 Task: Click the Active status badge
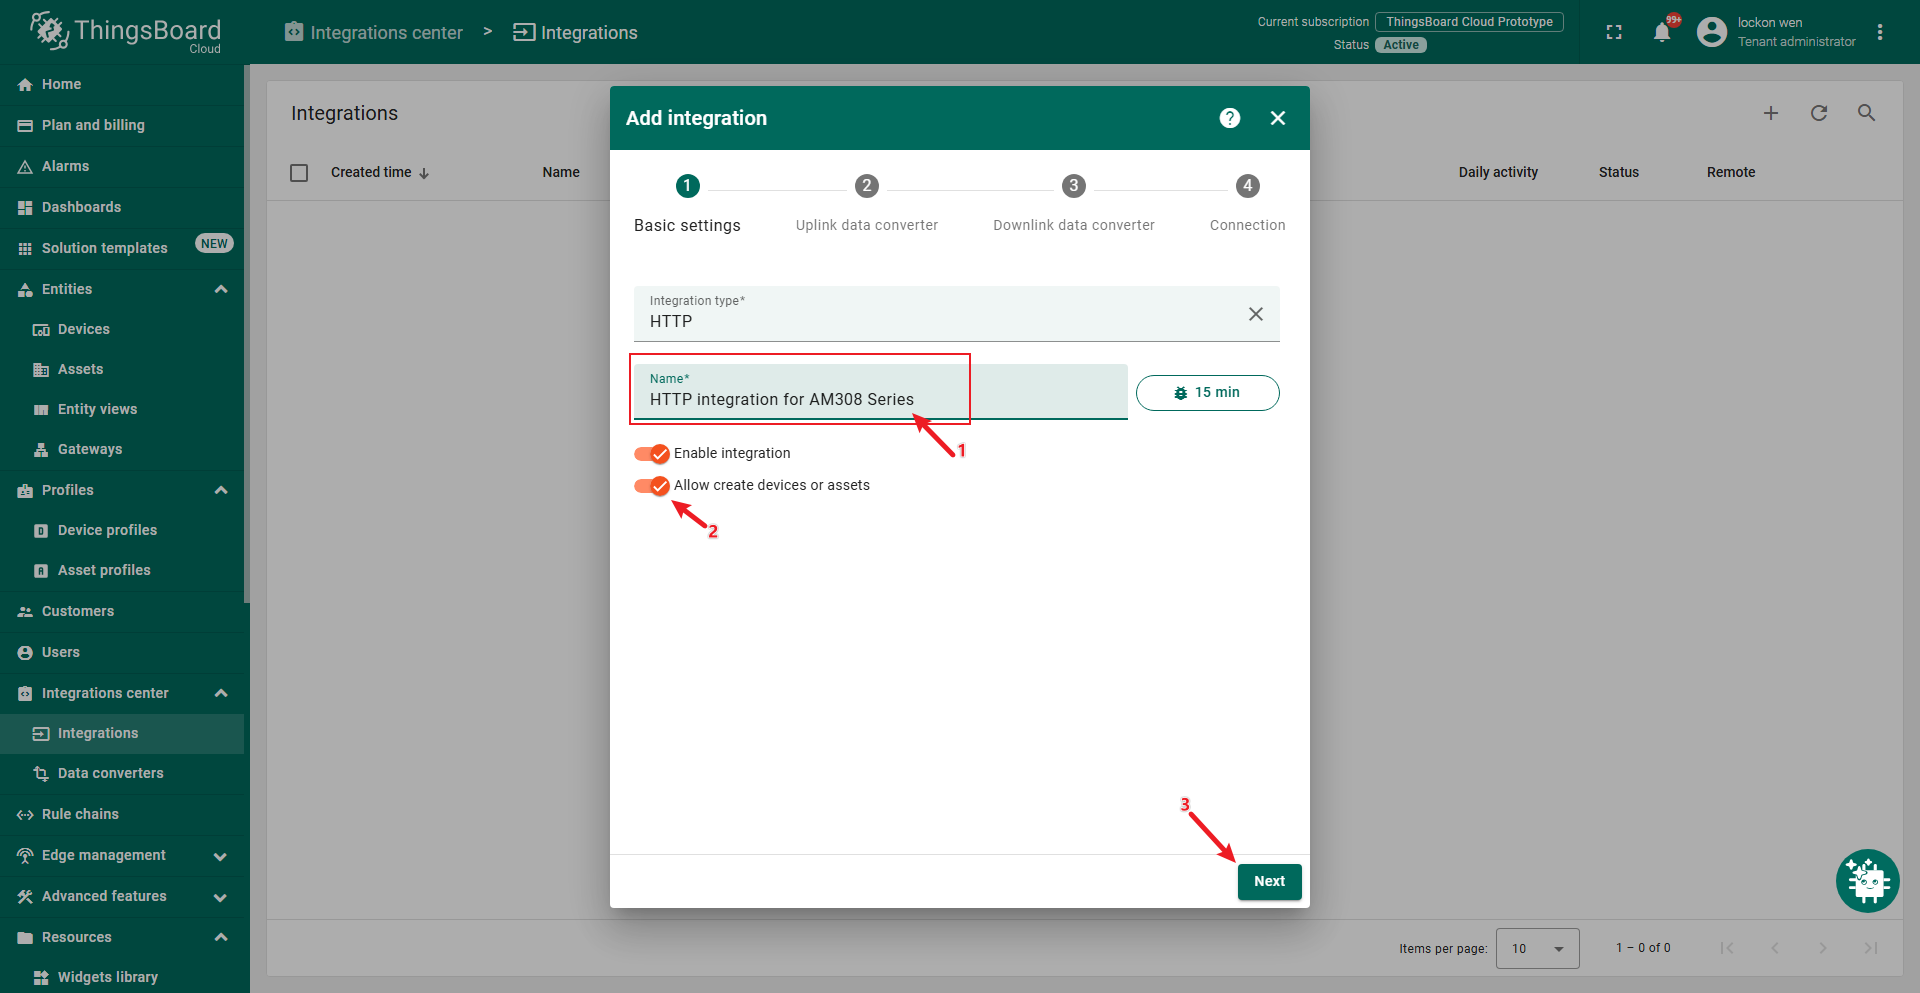pyautogui.click(x=1400, y=45)
